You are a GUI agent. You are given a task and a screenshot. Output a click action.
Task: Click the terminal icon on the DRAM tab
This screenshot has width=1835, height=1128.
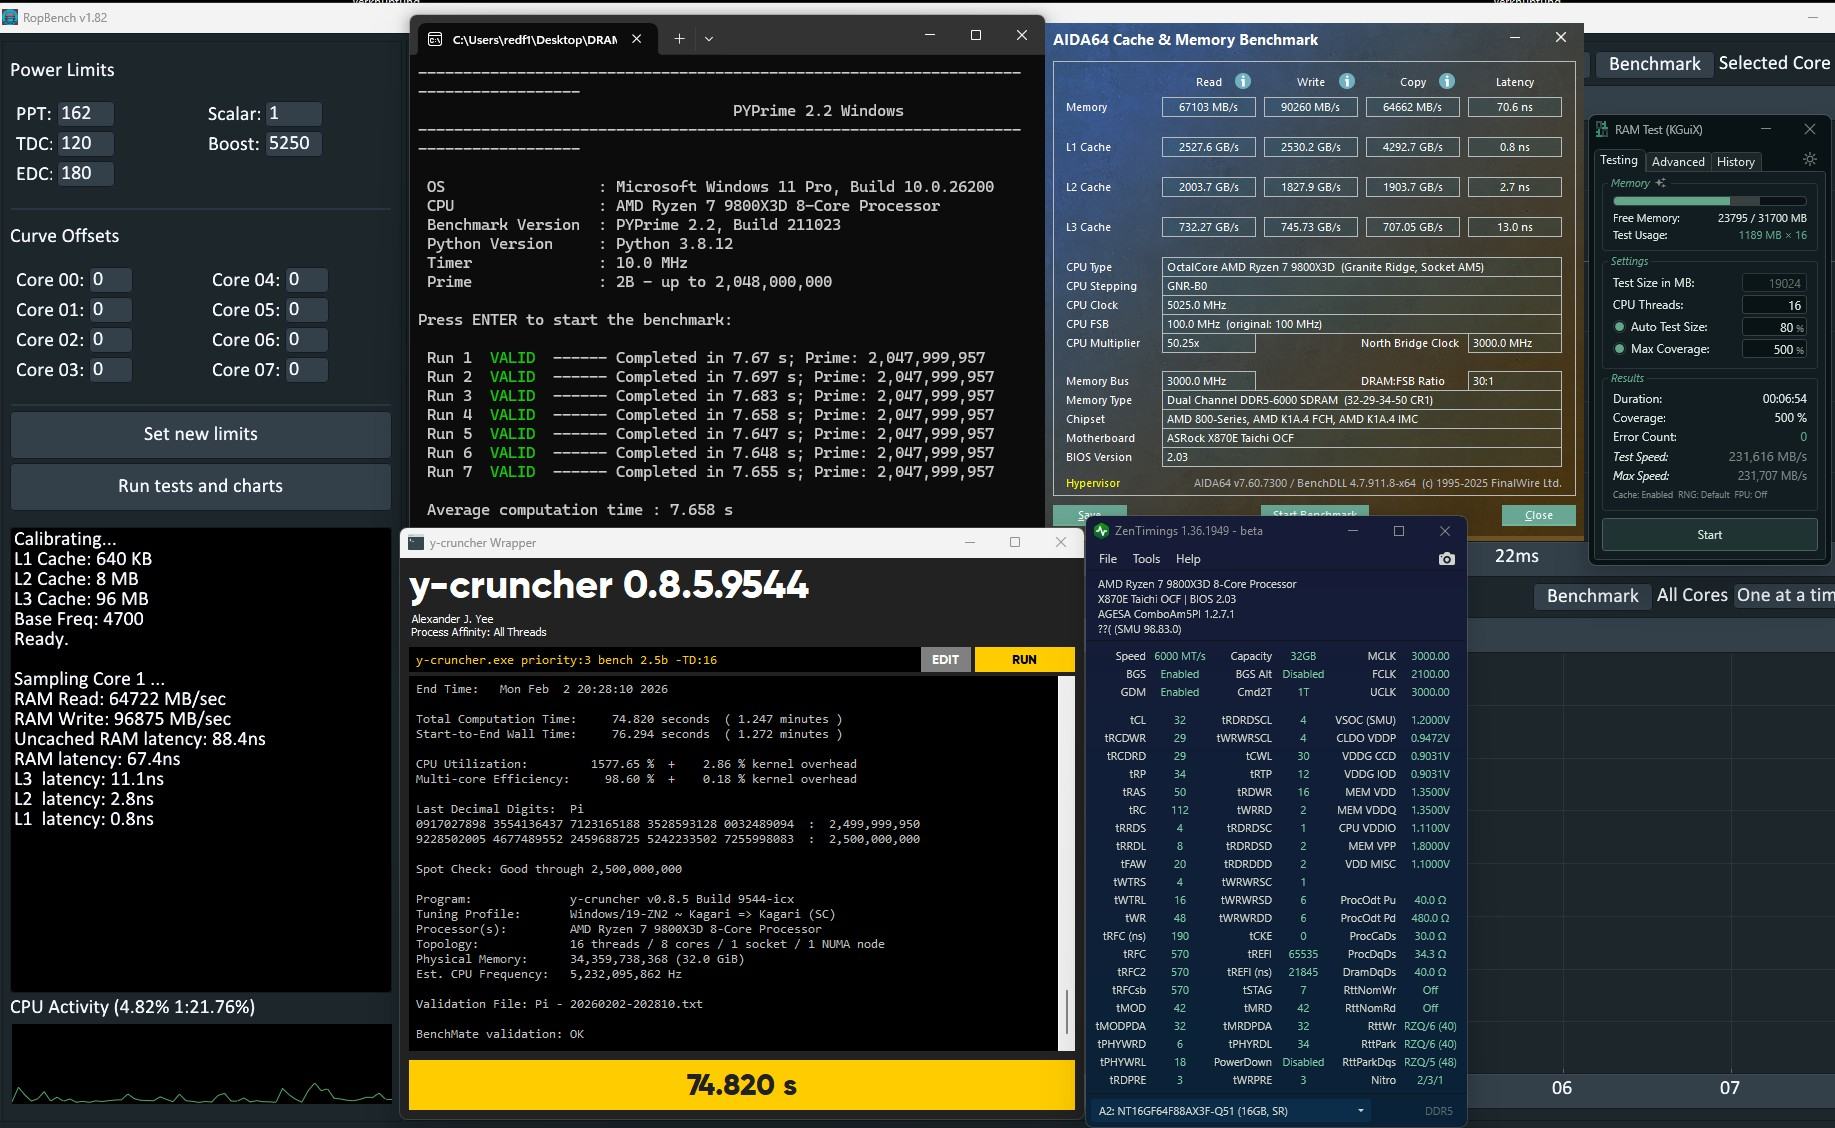click(435, 39)
